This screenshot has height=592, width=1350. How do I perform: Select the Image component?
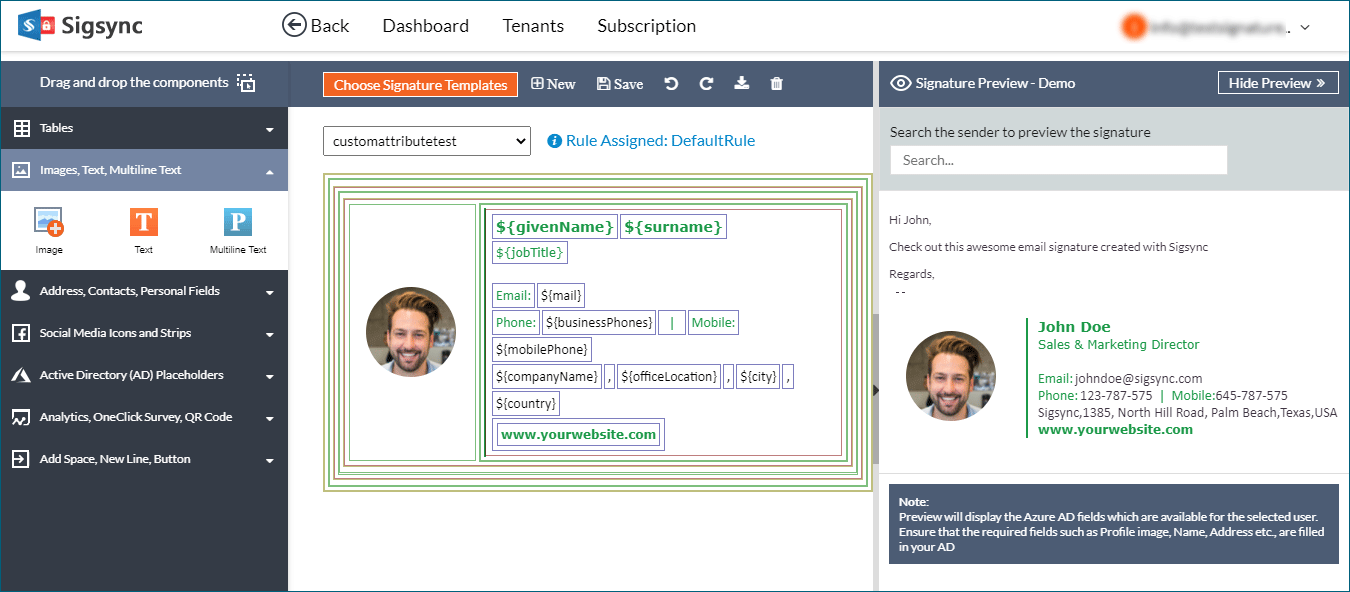click(x=49, y=231)
